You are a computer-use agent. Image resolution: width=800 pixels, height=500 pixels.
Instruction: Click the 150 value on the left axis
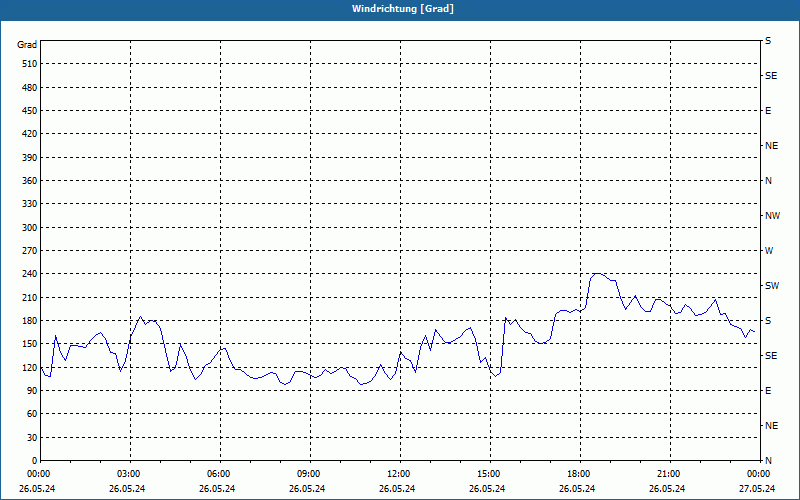[x=30, y=344]
